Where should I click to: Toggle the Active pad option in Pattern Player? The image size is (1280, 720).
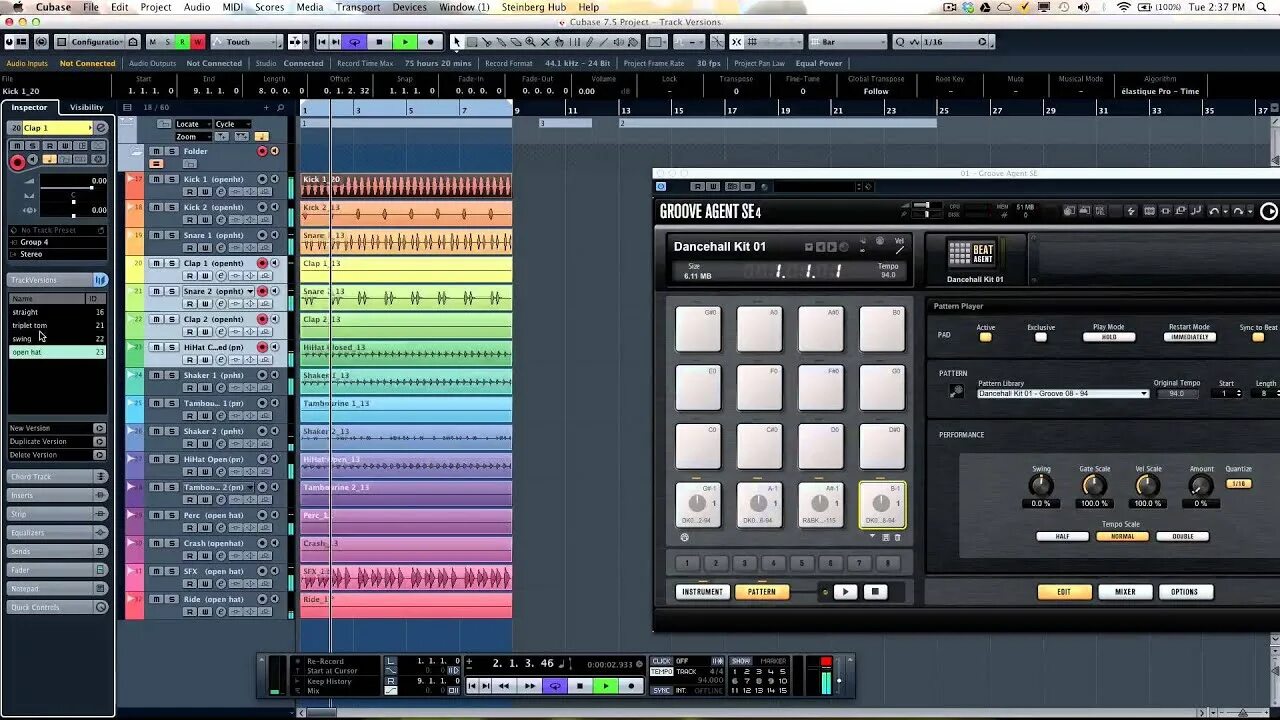click(985, 339)
